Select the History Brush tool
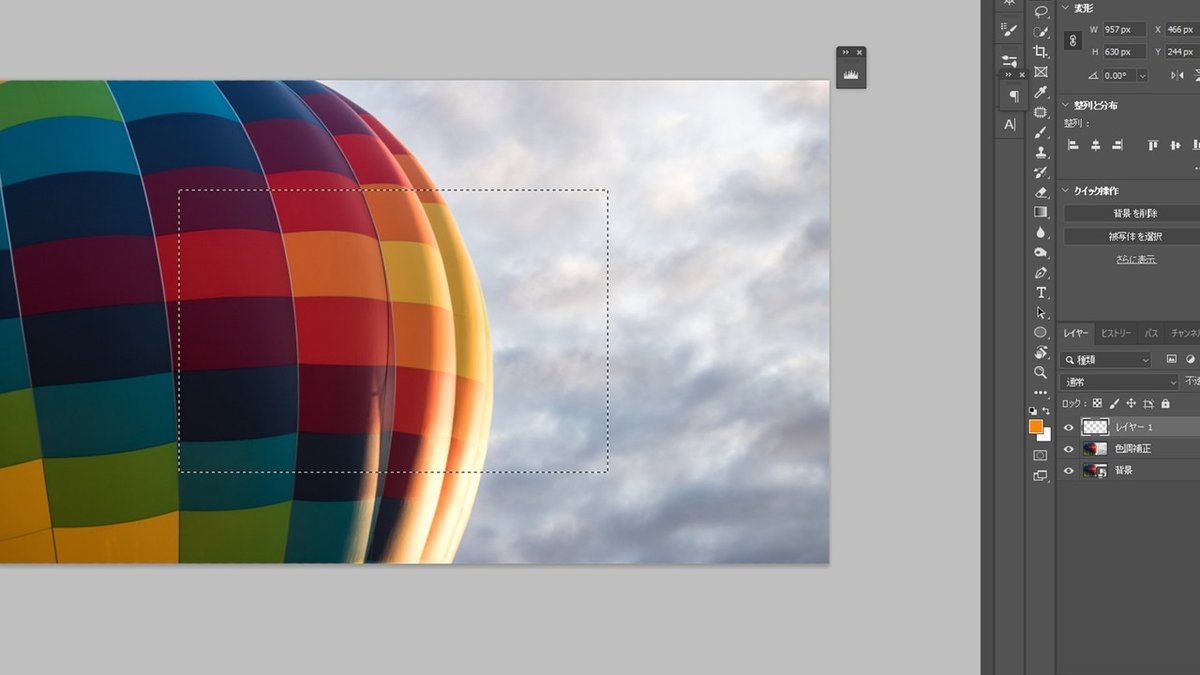1200x675 pixels. 1041,172
